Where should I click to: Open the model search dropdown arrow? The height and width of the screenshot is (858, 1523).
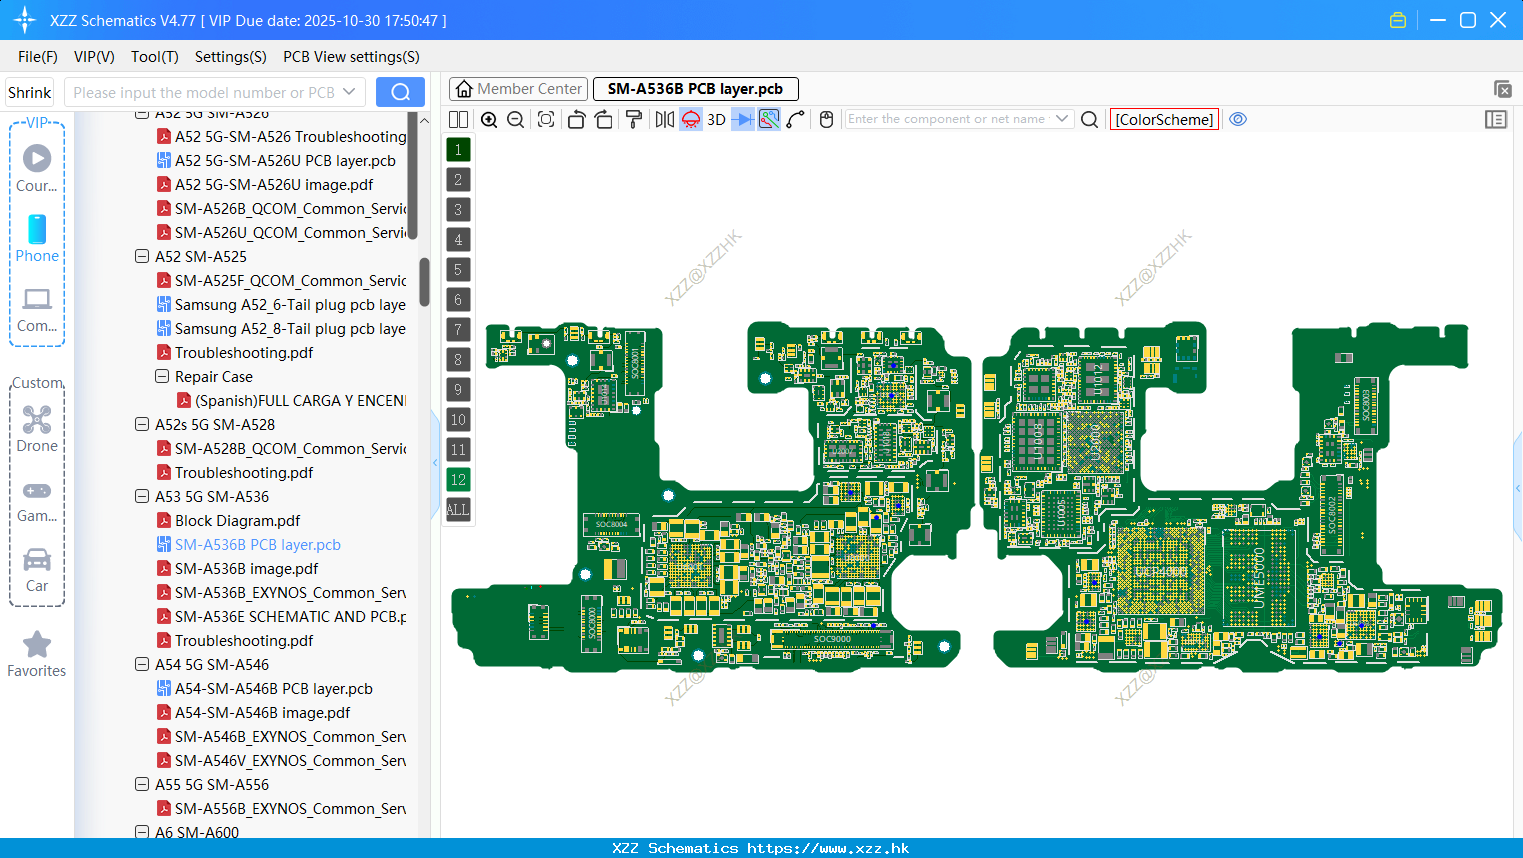click(349, 92)
